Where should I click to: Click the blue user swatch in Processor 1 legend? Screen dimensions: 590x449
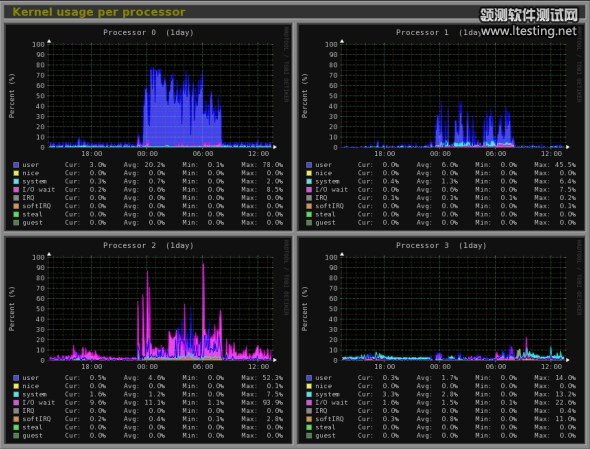pyautogui.click(x=309, y=165)
